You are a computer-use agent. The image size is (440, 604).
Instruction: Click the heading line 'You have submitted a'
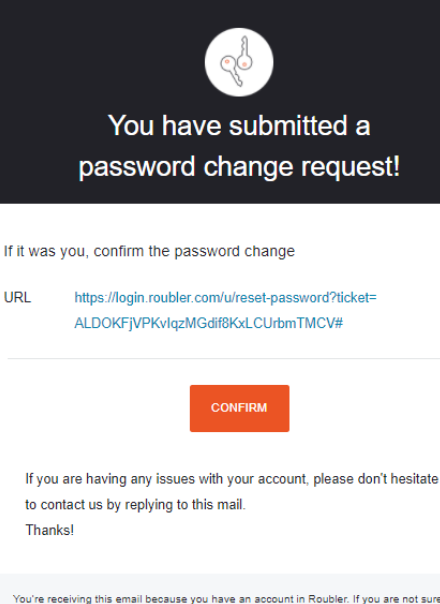click(239, 126)
